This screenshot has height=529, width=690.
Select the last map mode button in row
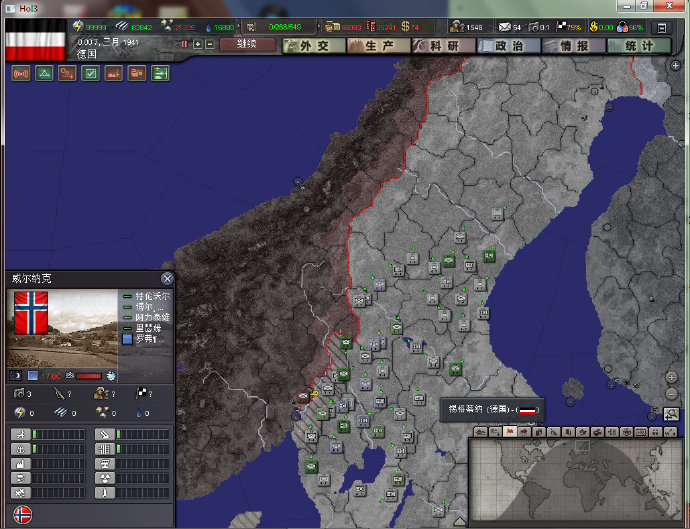pos(670,432)
